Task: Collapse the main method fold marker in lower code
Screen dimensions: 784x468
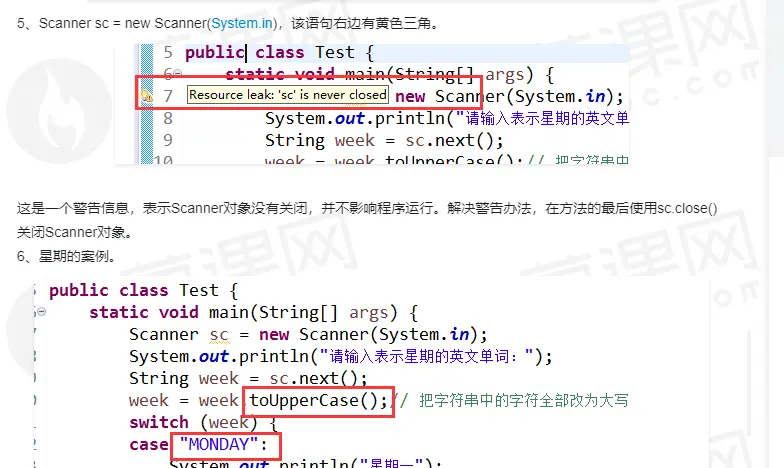Action: click(42, 312)
